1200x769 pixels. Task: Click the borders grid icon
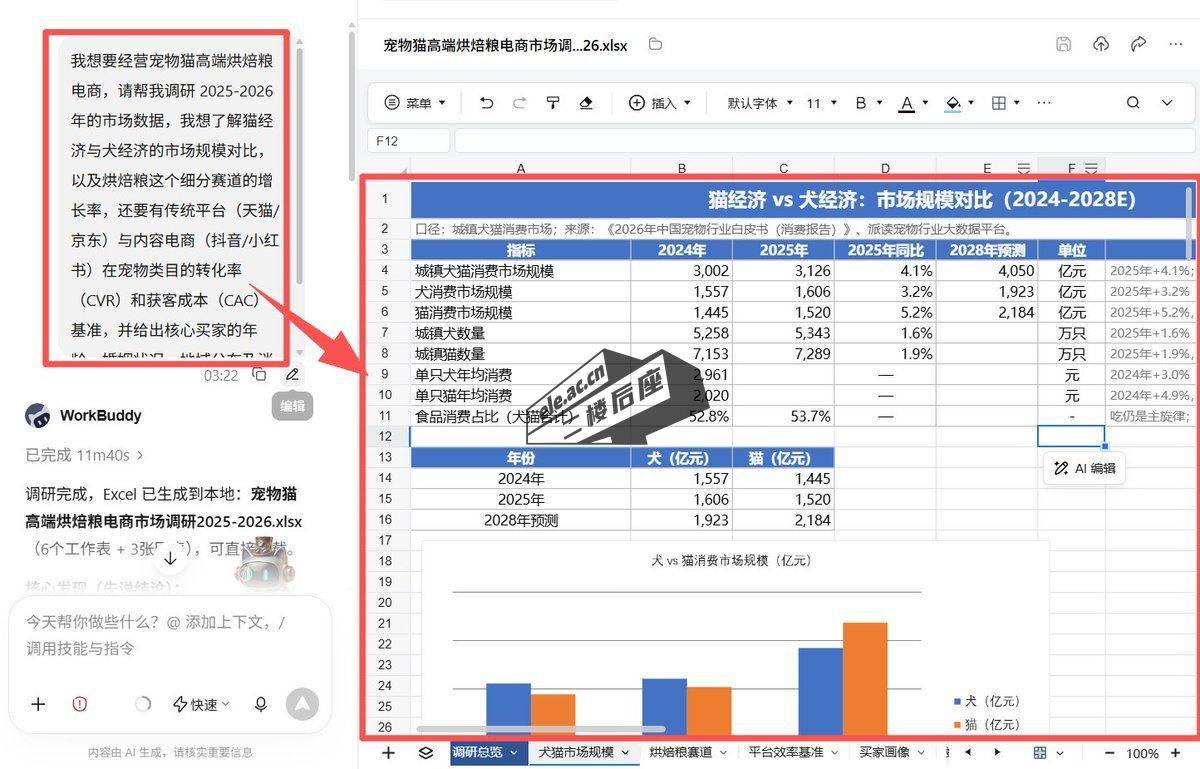[x=998, y=103]
